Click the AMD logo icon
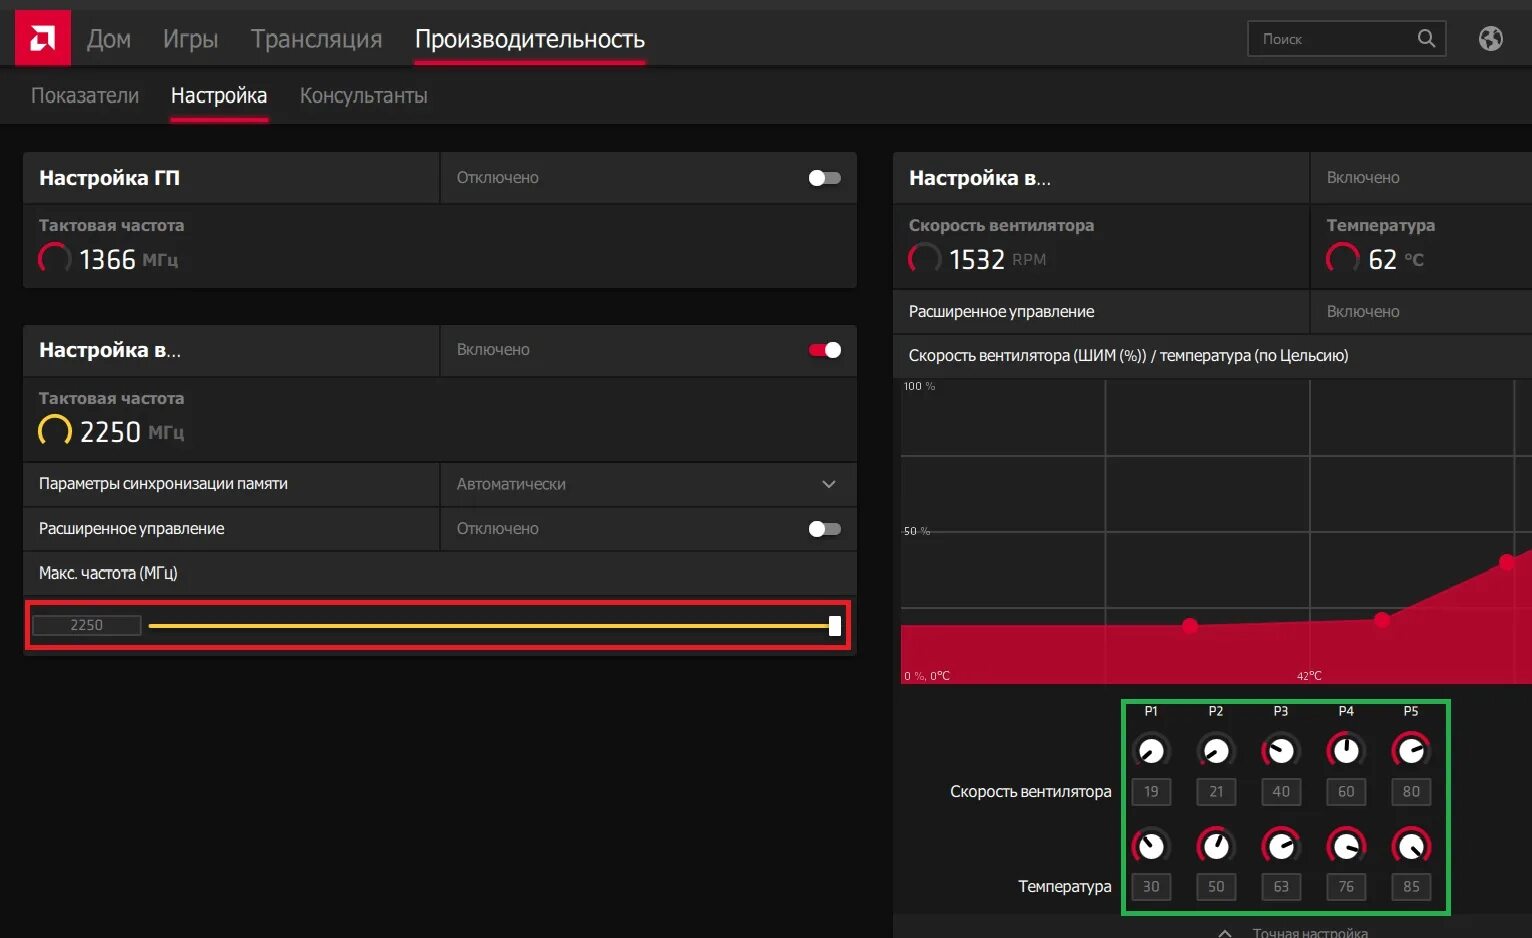This screenshot has height=938, width=1532. [x=43, y=38]
